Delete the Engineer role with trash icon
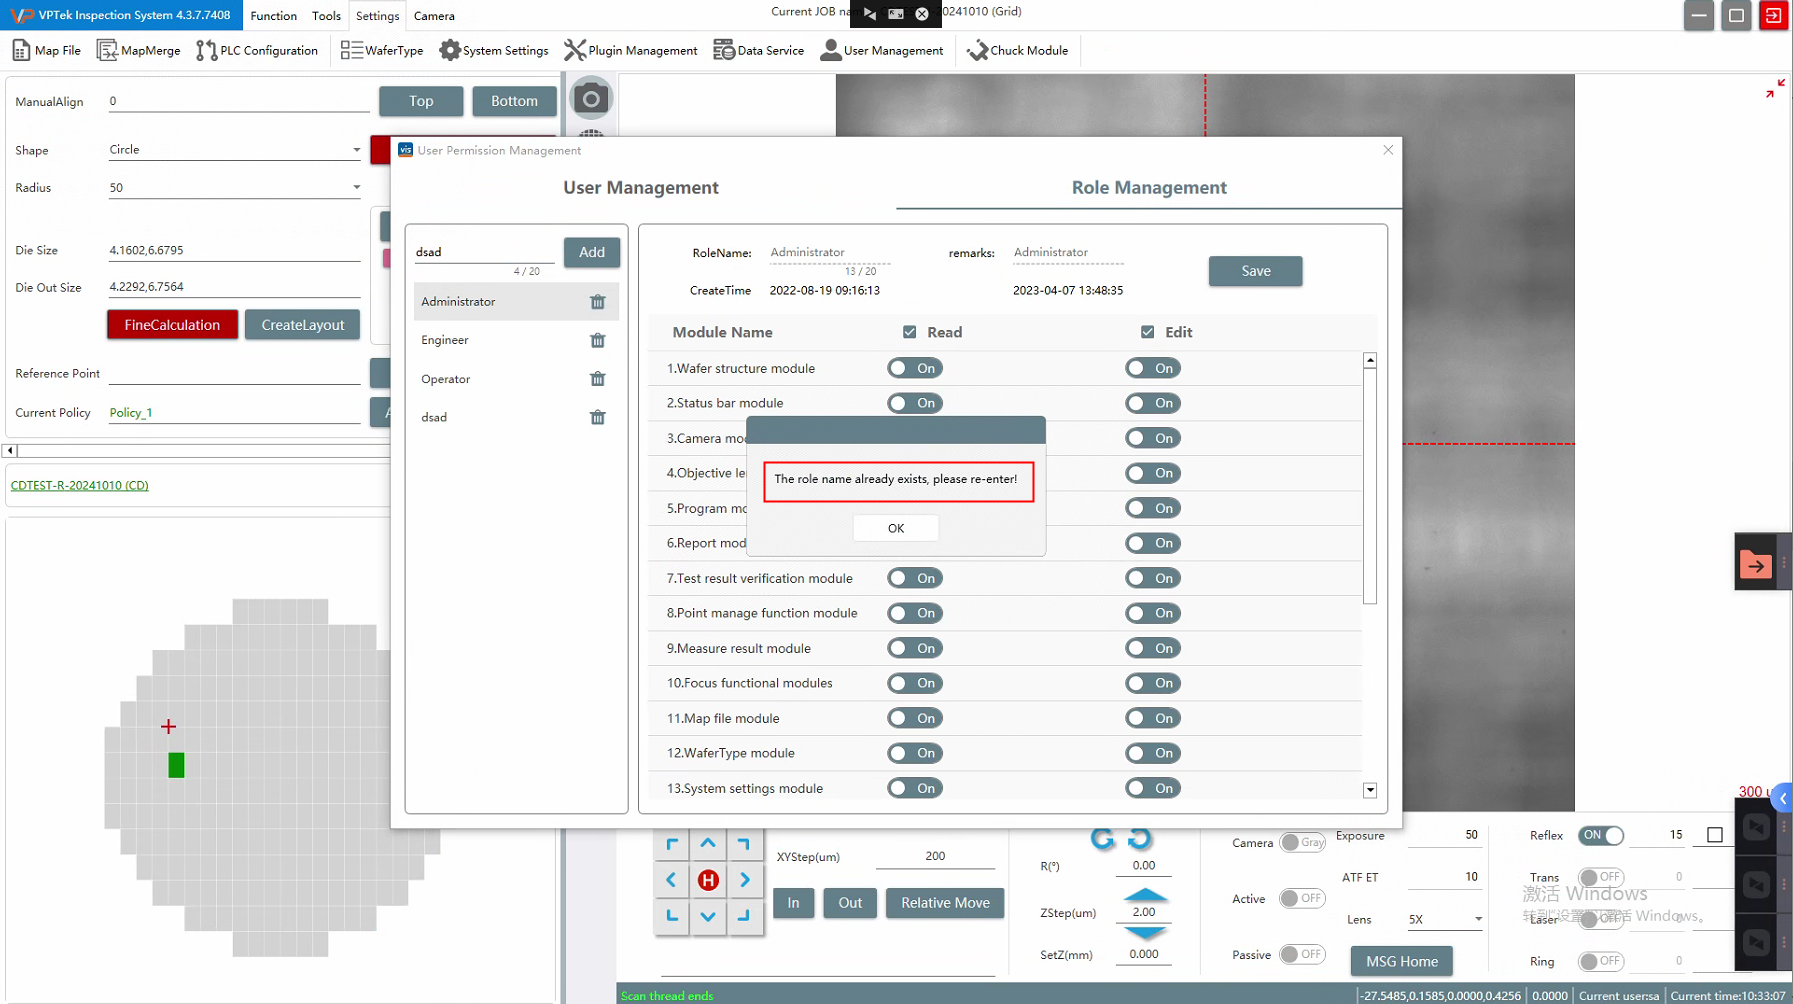Image resolution: width=1793 pixels, height=1004 pixels. (x=597, y=341)
